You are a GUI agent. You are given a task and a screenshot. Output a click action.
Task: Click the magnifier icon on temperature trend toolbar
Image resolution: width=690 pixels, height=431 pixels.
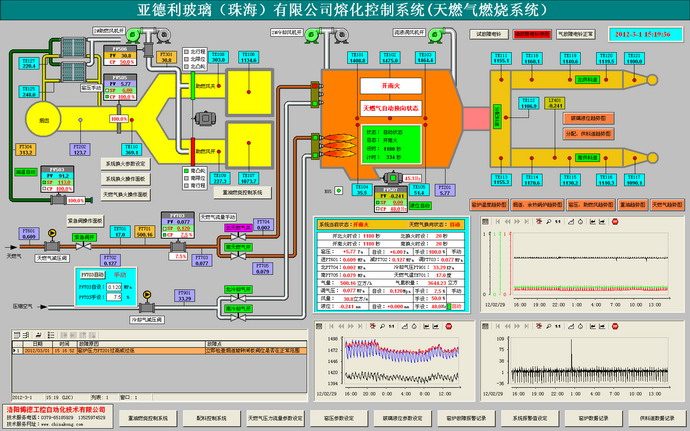pos(382,326)
